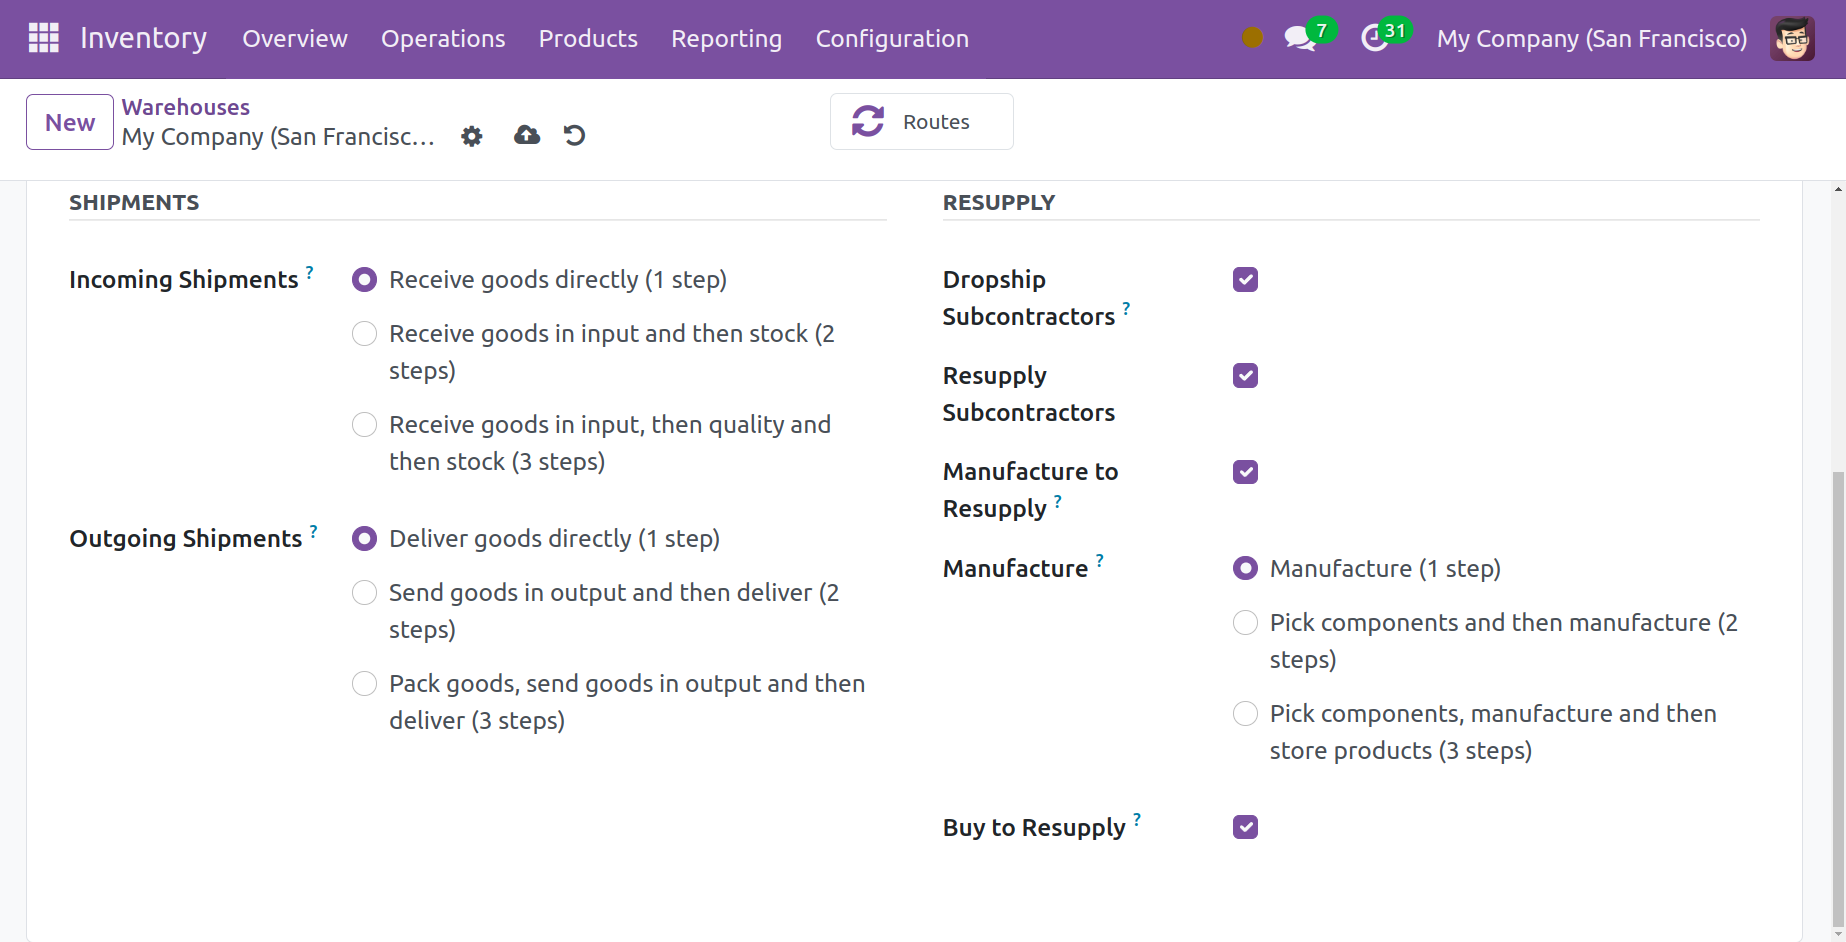Go to the Warehouses breadcrumb link
The image size is (1846, 942).
(186, 107)
